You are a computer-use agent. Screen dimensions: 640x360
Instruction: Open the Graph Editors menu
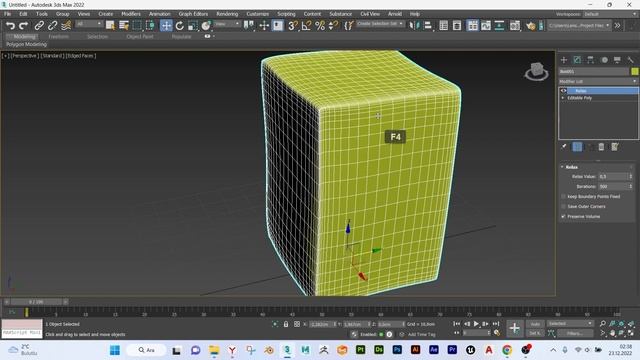tap(193, 14)
